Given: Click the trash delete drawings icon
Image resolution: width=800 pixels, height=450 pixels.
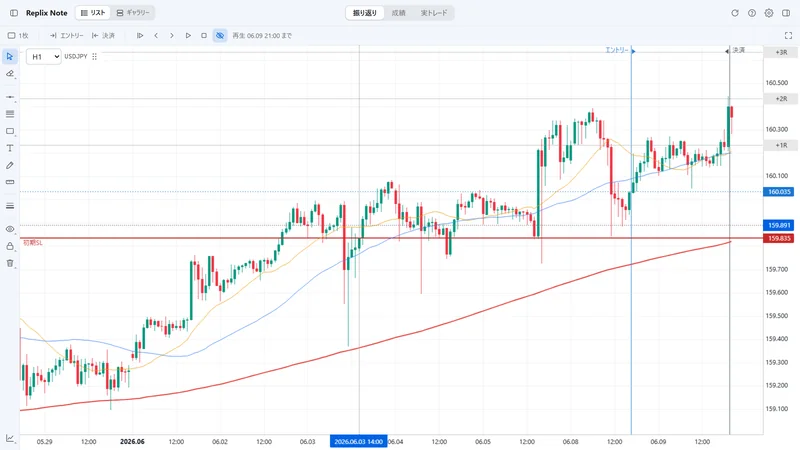Looking at the screenshot, I should tap(10, 263).
